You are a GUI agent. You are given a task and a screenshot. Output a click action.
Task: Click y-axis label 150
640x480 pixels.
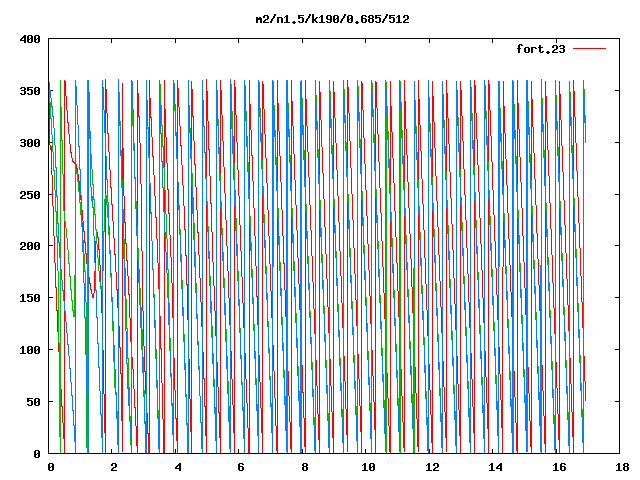coord(30,298)
